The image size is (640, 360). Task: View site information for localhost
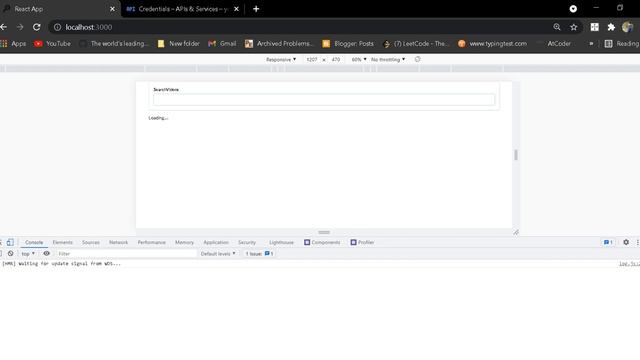click(x=58, y=27)
